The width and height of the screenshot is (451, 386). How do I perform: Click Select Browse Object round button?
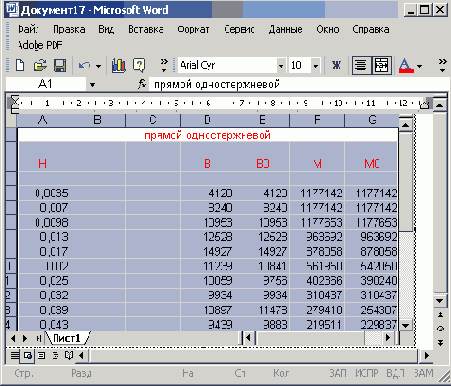[440, 329]
